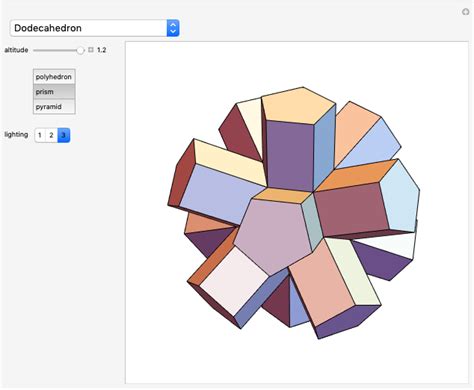Click the central pink pentagonal face
The width and height of the screenshot is (474, 390).
click(x=273, y=235)
